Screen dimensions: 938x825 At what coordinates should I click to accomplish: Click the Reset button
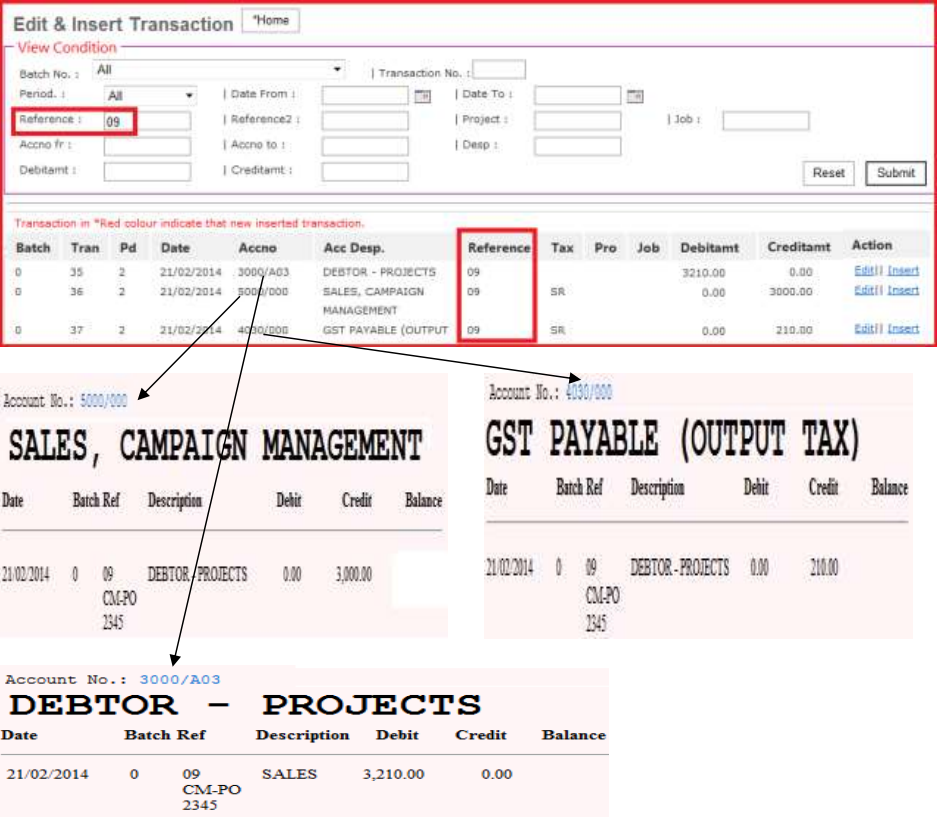[828, 173]
